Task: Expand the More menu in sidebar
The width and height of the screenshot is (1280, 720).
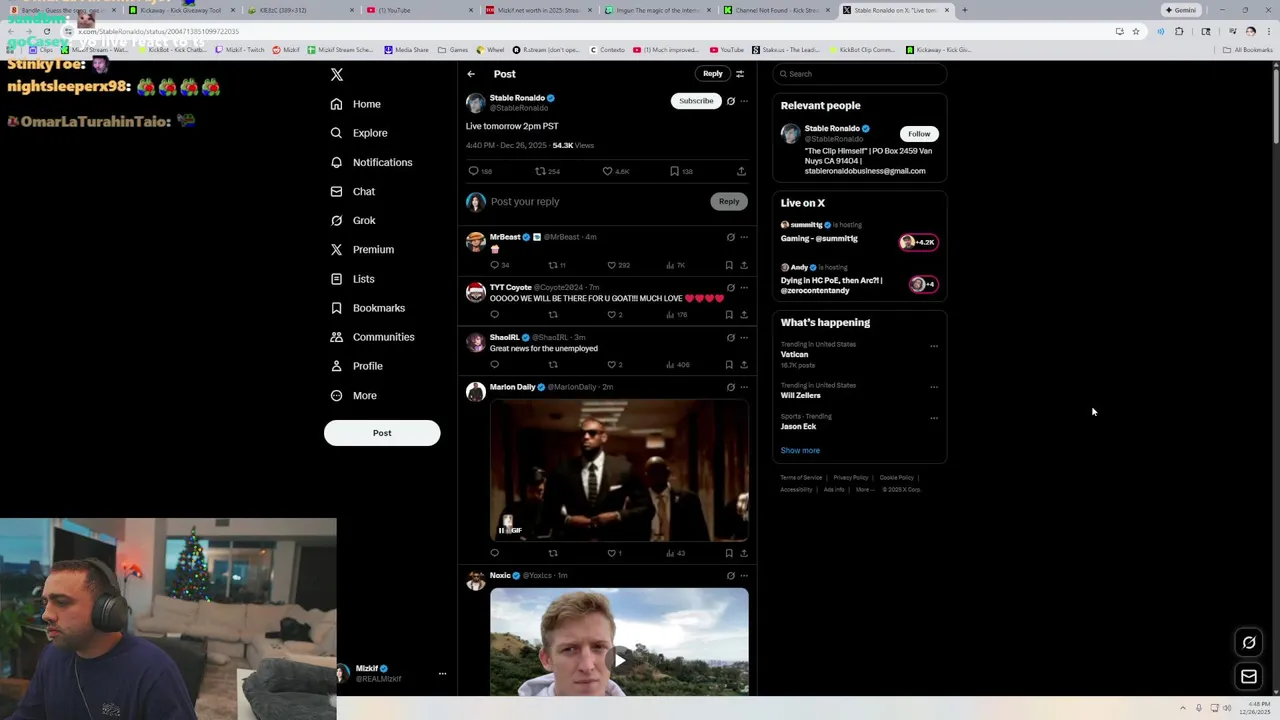Action: pos(353,395)
